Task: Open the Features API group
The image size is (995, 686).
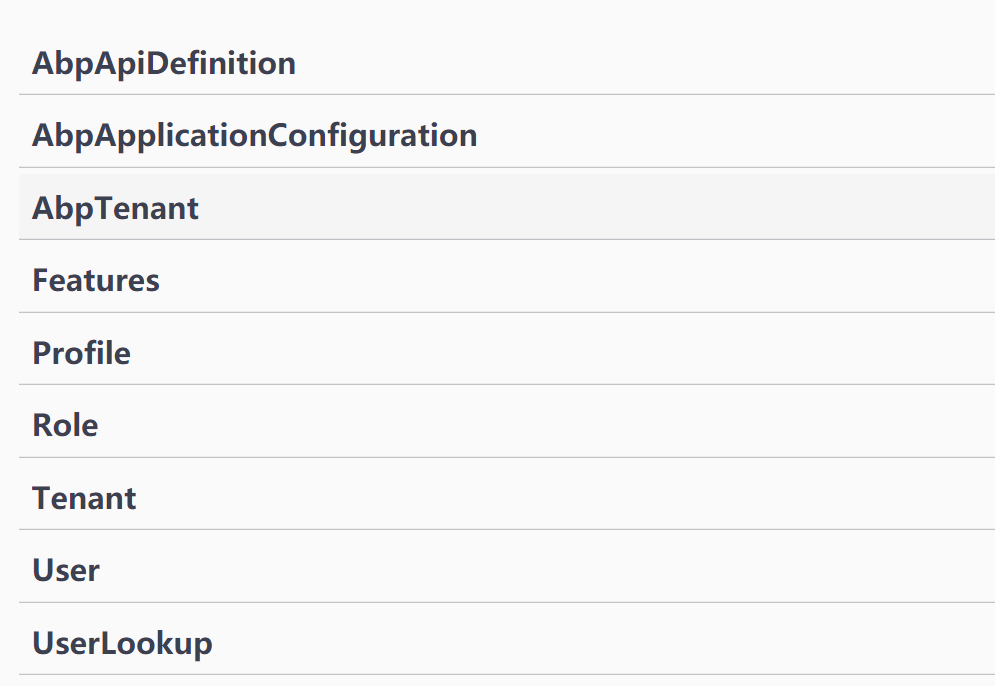Action: pyautogui.click(x=507, y=280)
